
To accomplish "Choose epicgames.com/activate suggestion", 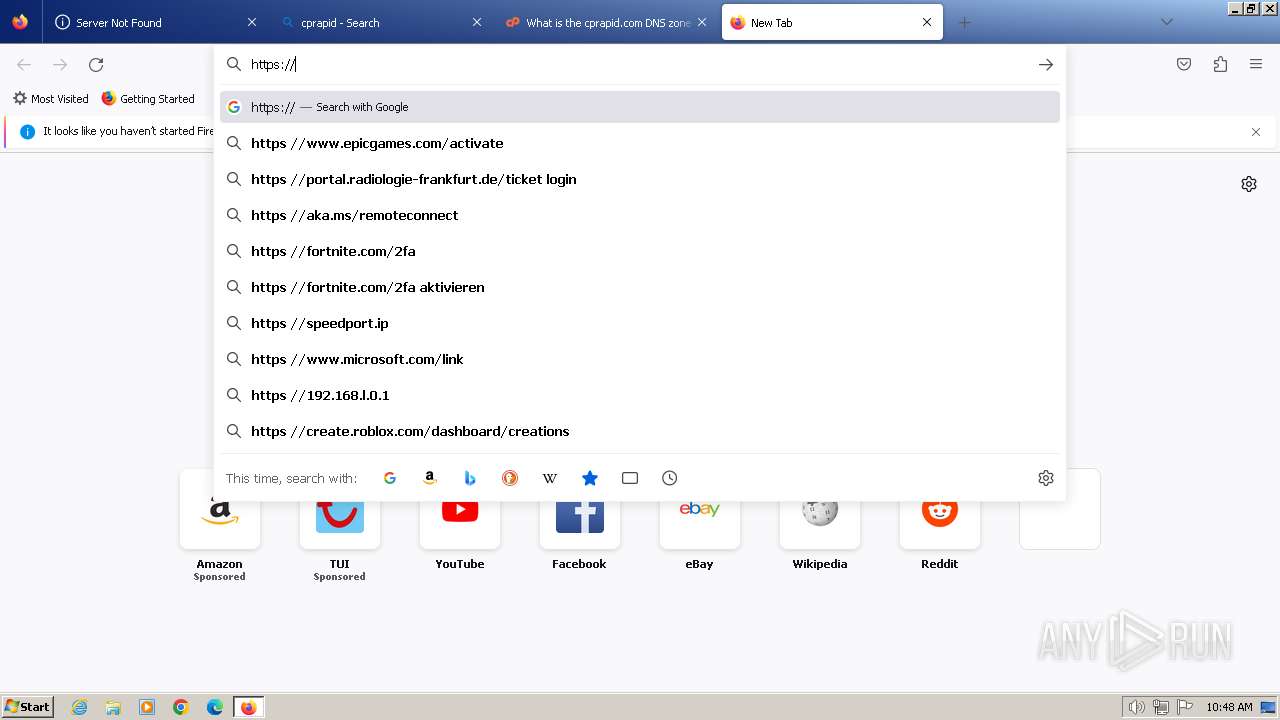I will click(640, 143).
